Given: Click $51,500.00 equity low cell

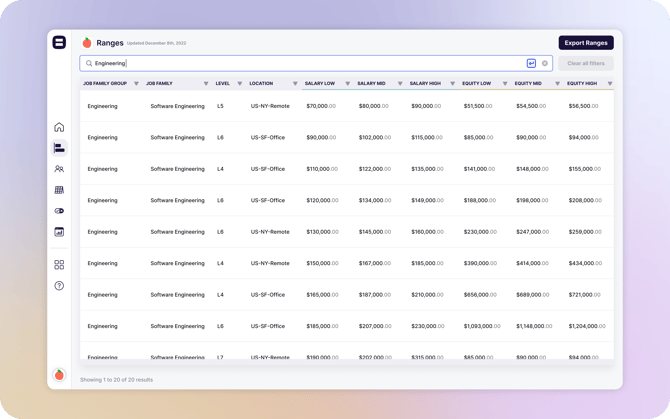Looking at the screenshot, I should pos(478,106).
